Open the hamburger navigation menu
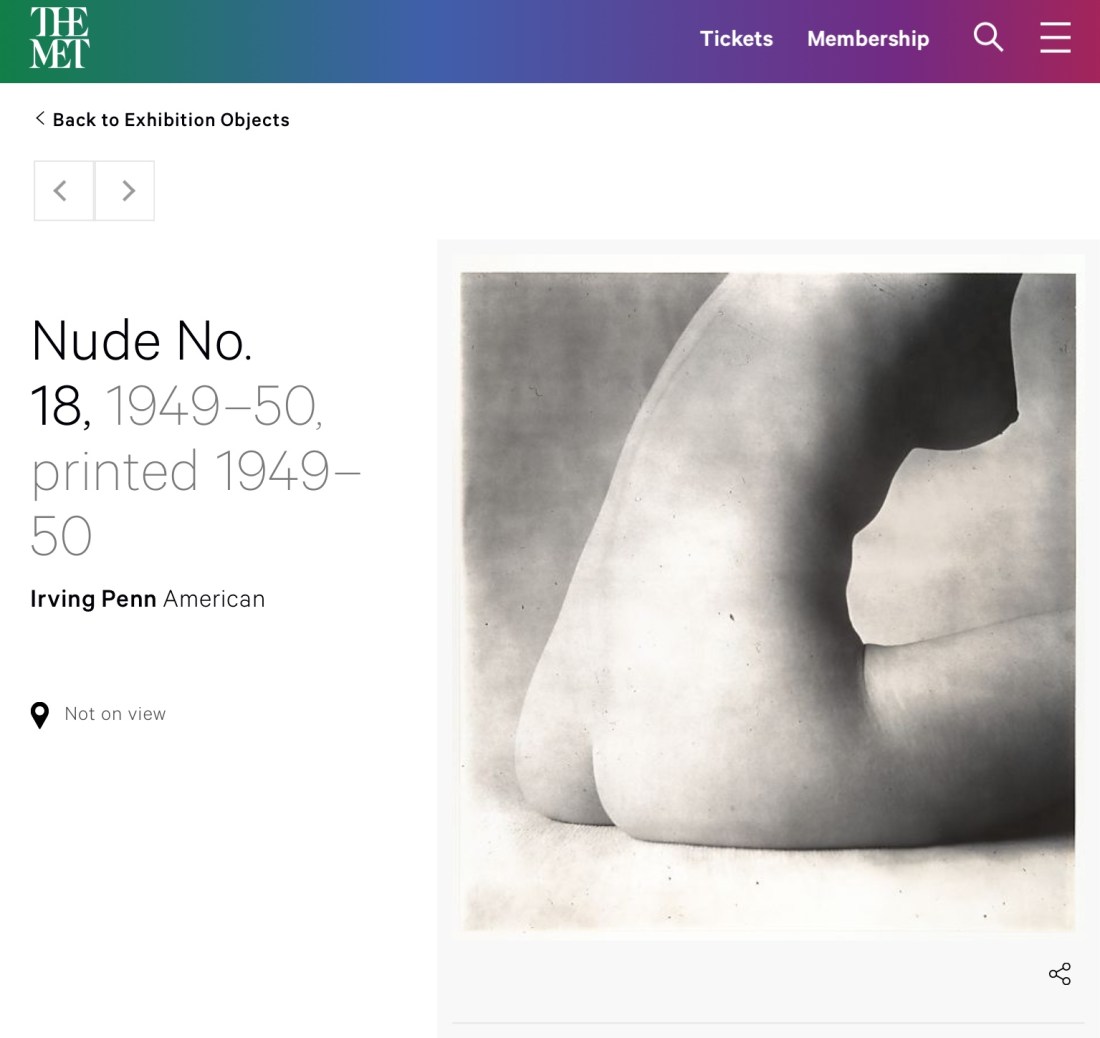This screenshot has height=1038, width=1100. [1055, 38]
